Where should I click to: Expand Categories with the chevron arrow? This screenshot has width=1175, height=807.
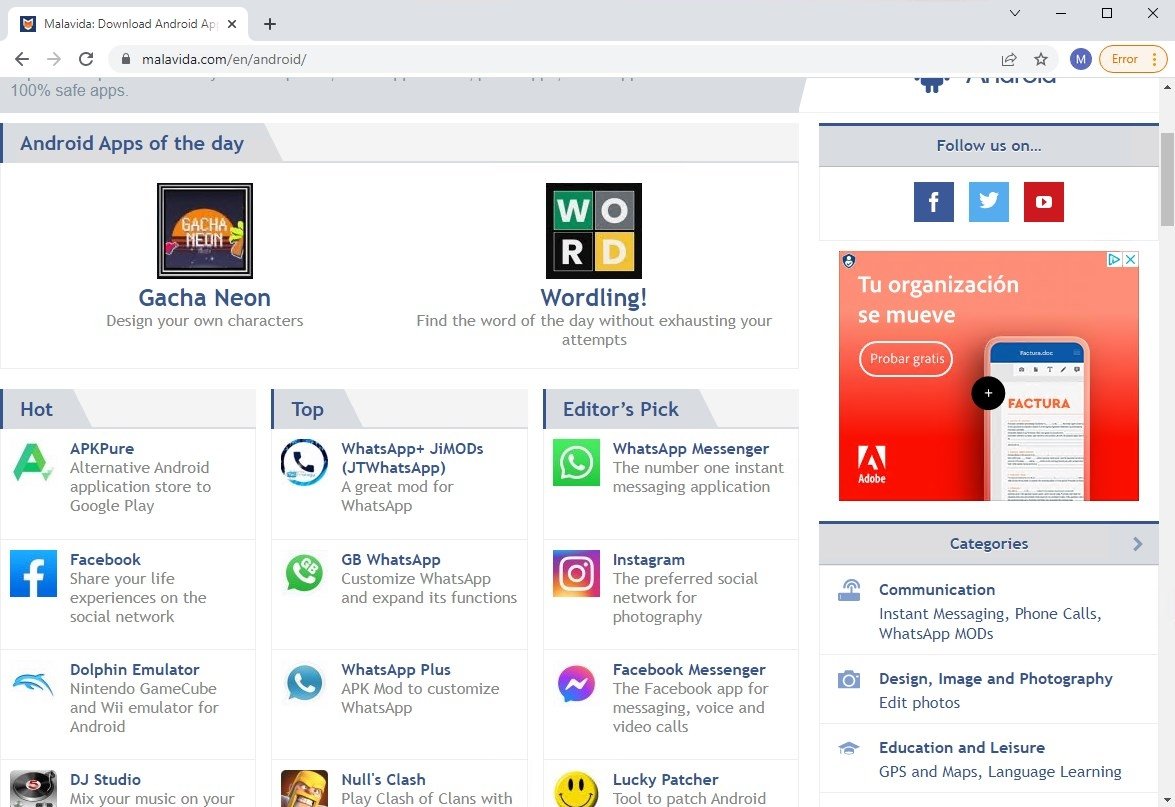pos(1138,544)
